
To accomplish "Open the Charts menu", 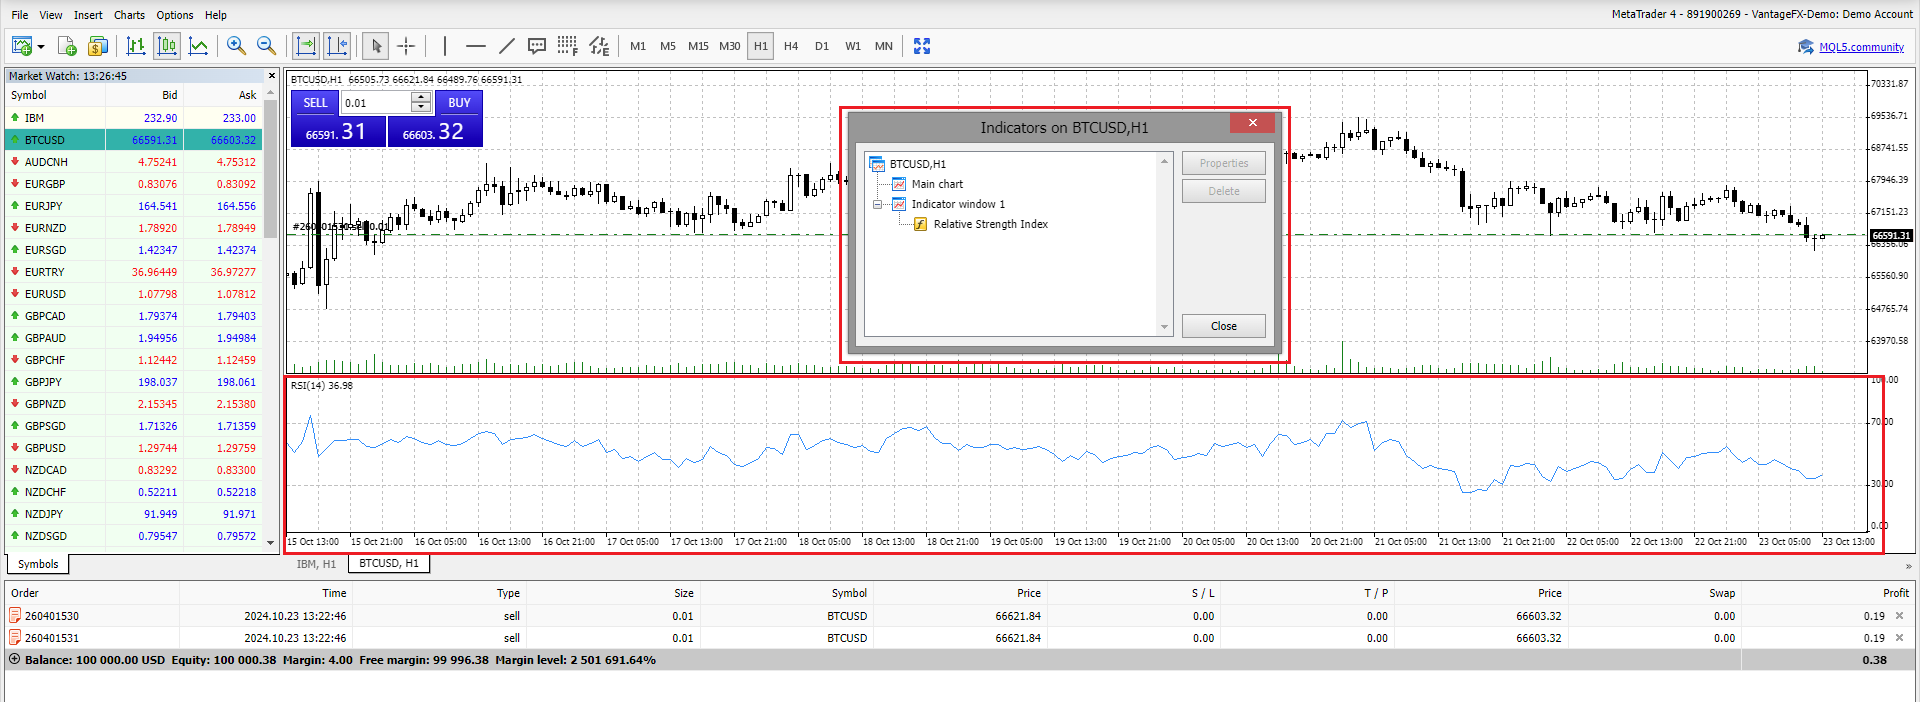I will coord(129,15).
